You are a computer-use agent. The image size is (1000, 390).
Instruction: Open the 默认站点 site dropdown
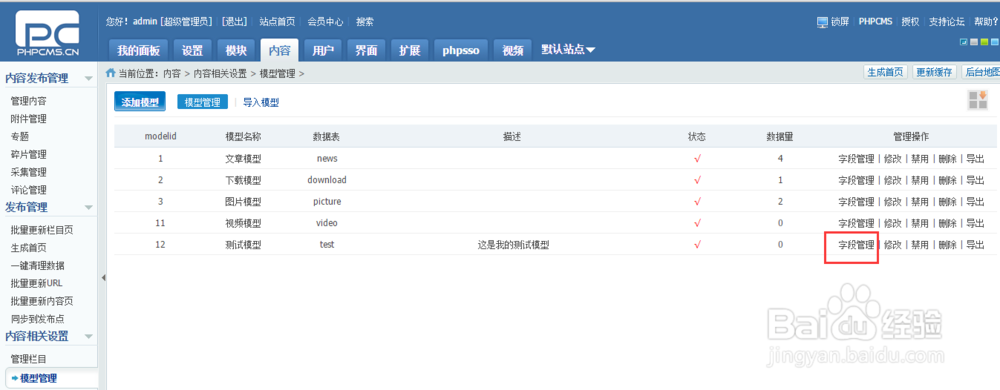[568, 50]
